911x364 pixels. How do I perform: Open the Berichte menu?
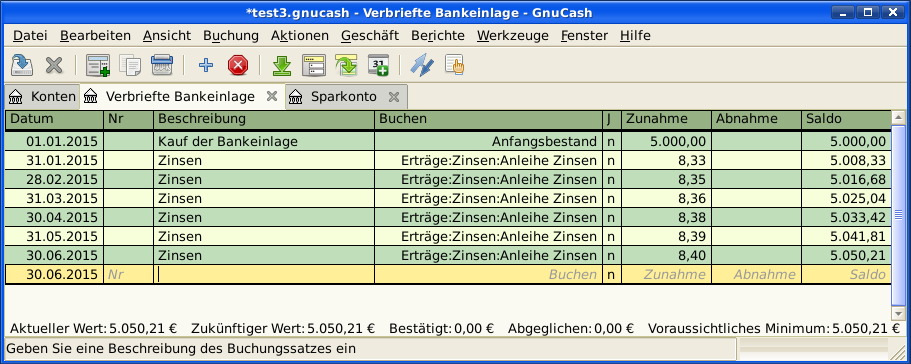(438, 35)
